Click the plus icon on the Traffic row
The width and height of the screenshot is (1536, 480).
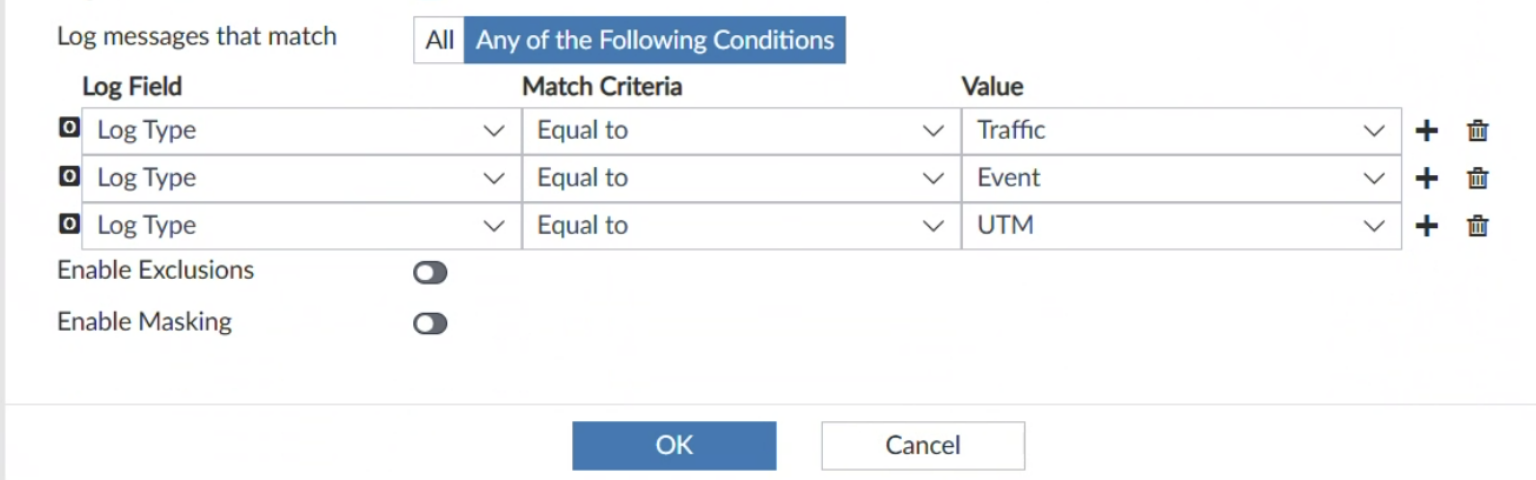coord(1427,131)
